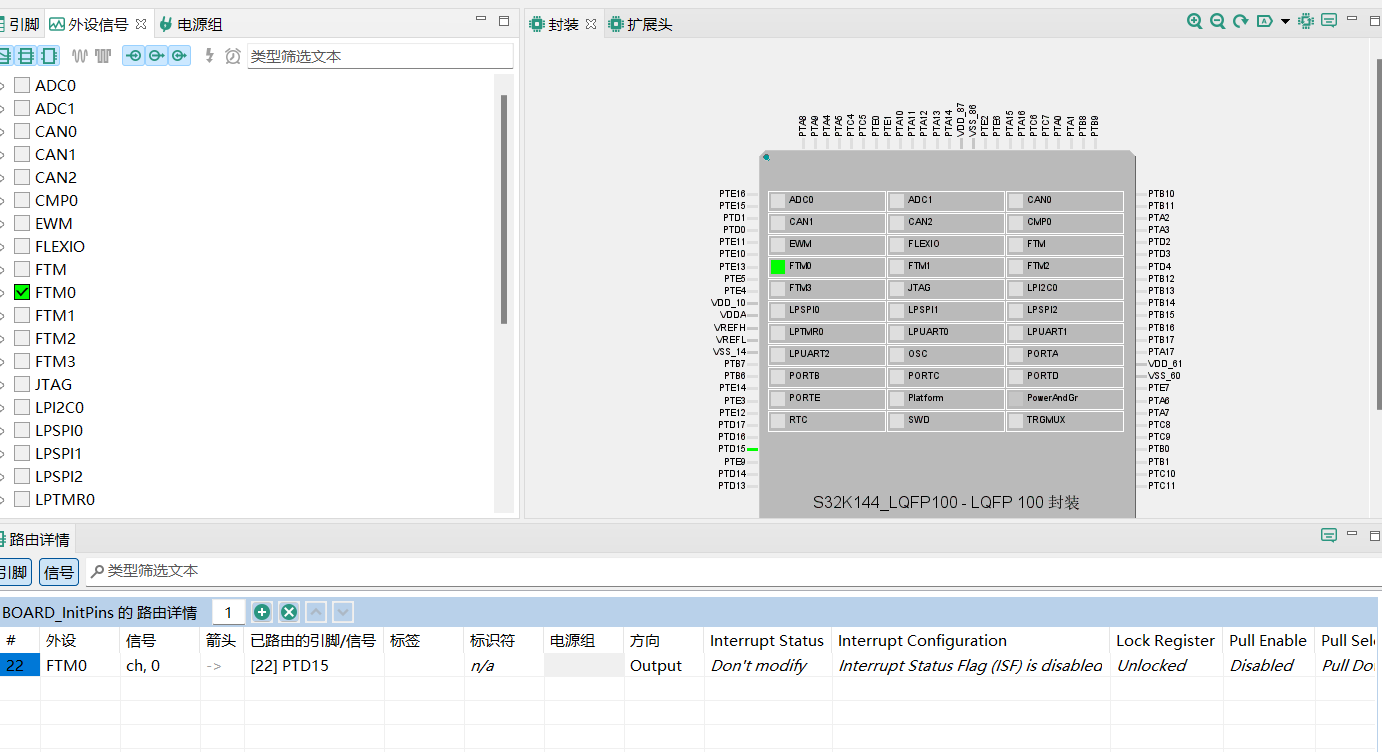Expand the FTM0 tree node
Viewport: 1382px width, 752px height.
[x=3, y=293]
